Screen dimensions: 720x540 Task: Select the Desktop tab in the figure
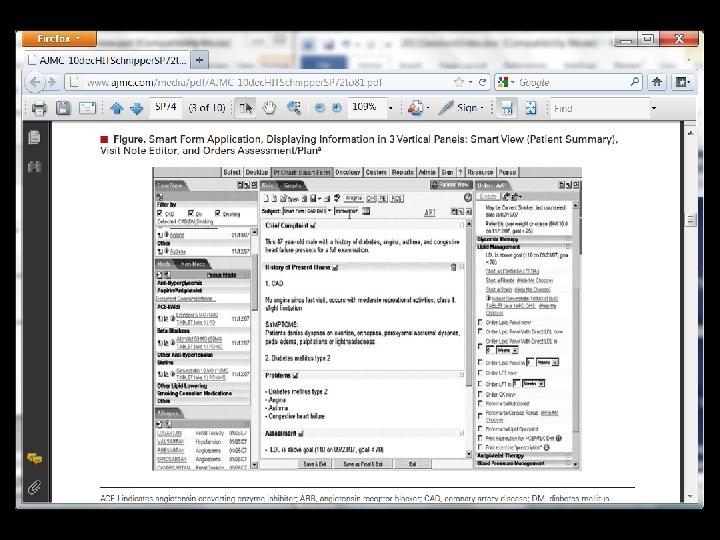[x=257, y=172]
